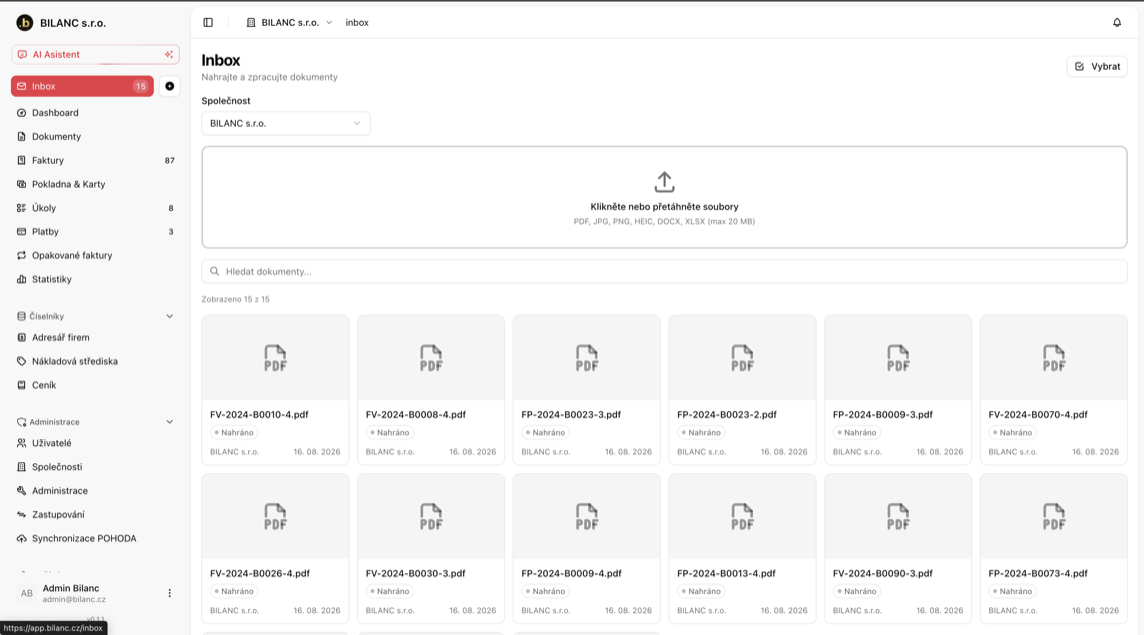The width and height of the screenshot is (1144, 635).
Task: Click PDF icon of FP-2024-B0013-4.pdf
Action: pyautogui.click(x=742, y=517)
